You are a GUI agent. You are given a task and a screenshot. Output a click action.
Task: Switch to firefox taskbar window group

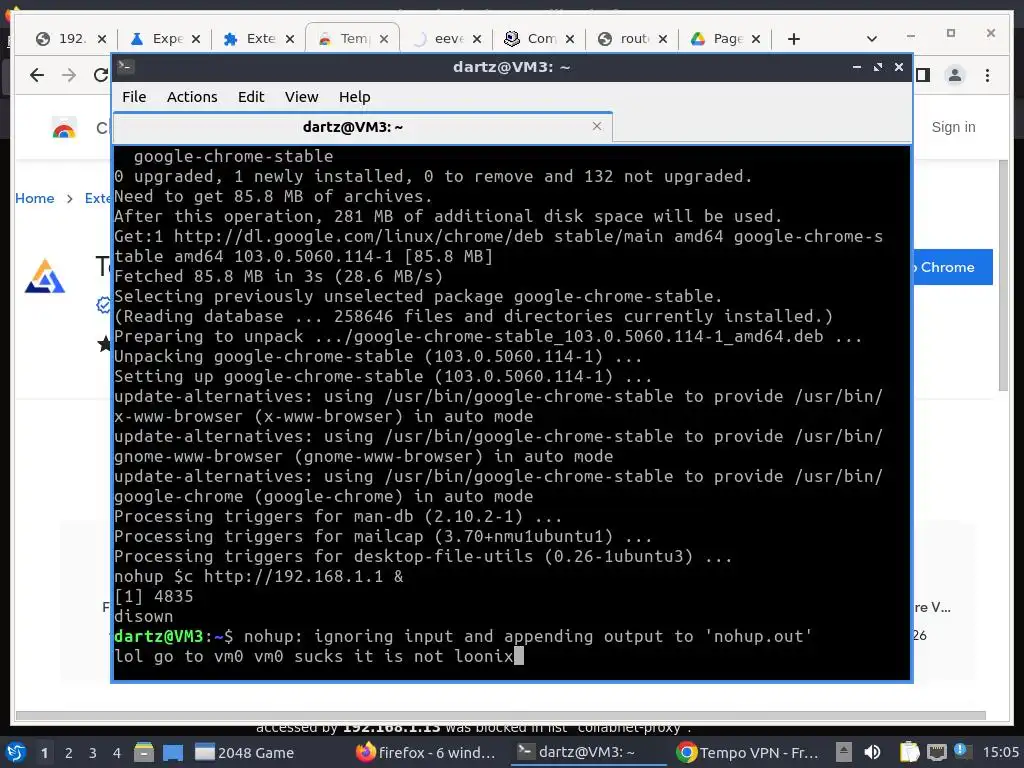pos(426,752)
